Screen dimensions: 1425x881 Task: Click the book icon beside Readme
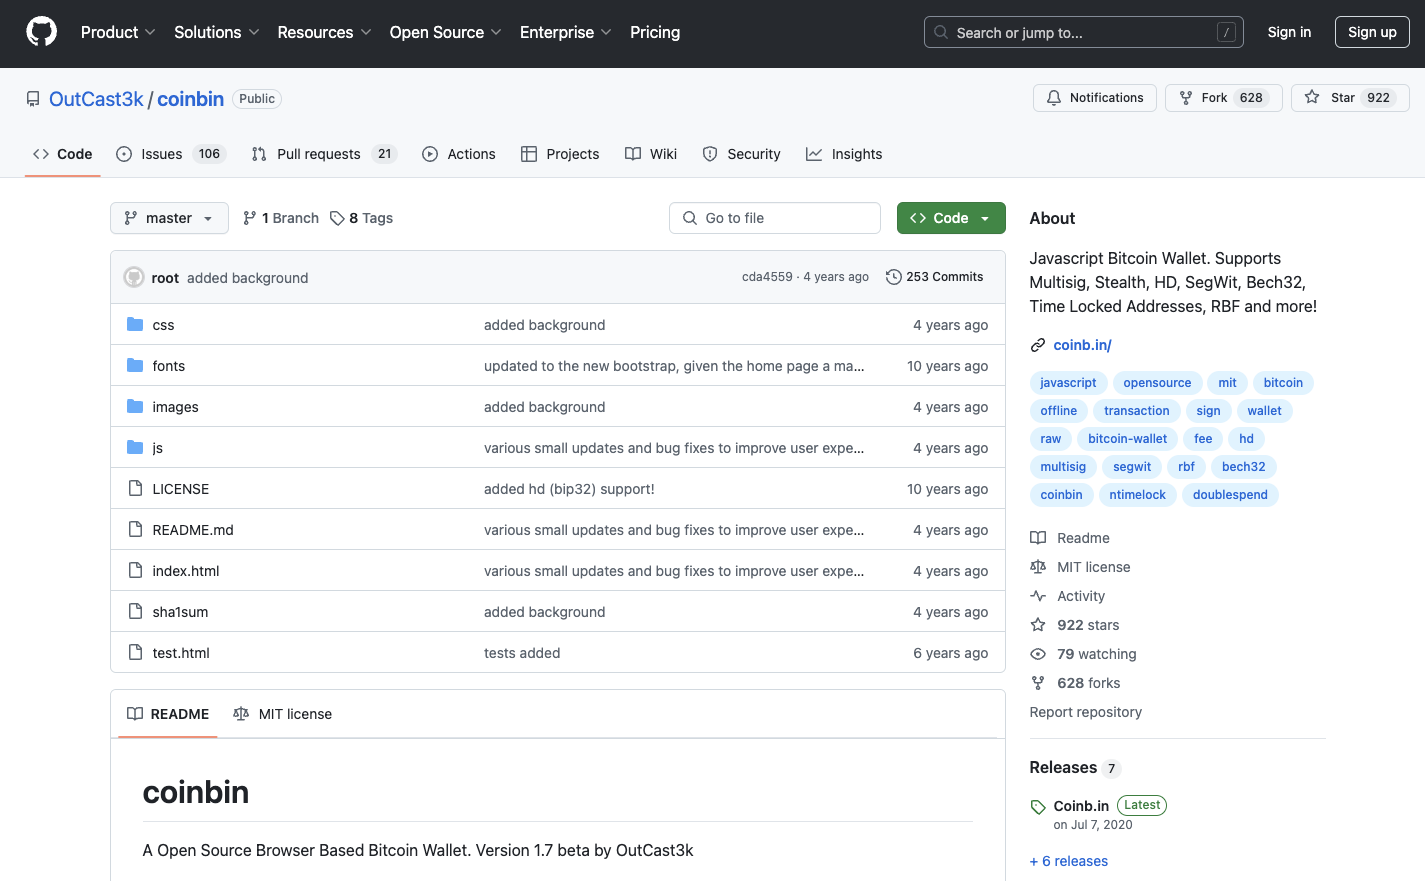click(x=1038, y=538)
